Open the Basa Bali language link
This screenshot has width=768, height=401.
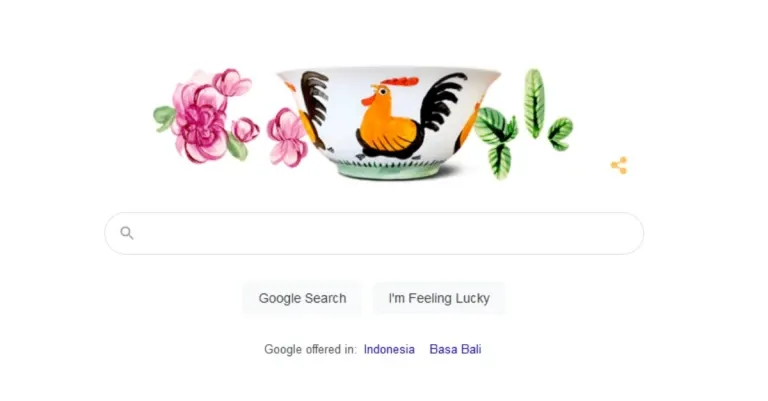click(455, 349)
